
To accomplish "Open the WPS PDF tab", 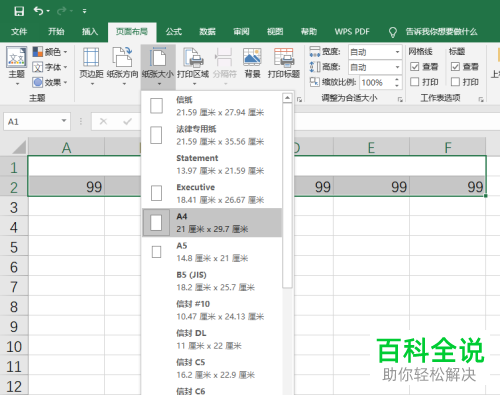I will click(x=352, y=32).
